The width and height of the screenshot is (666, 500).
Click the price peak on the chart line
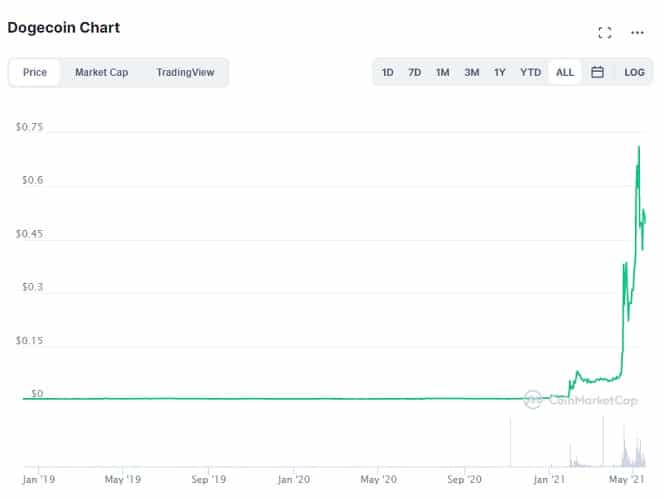click(639, 147)
